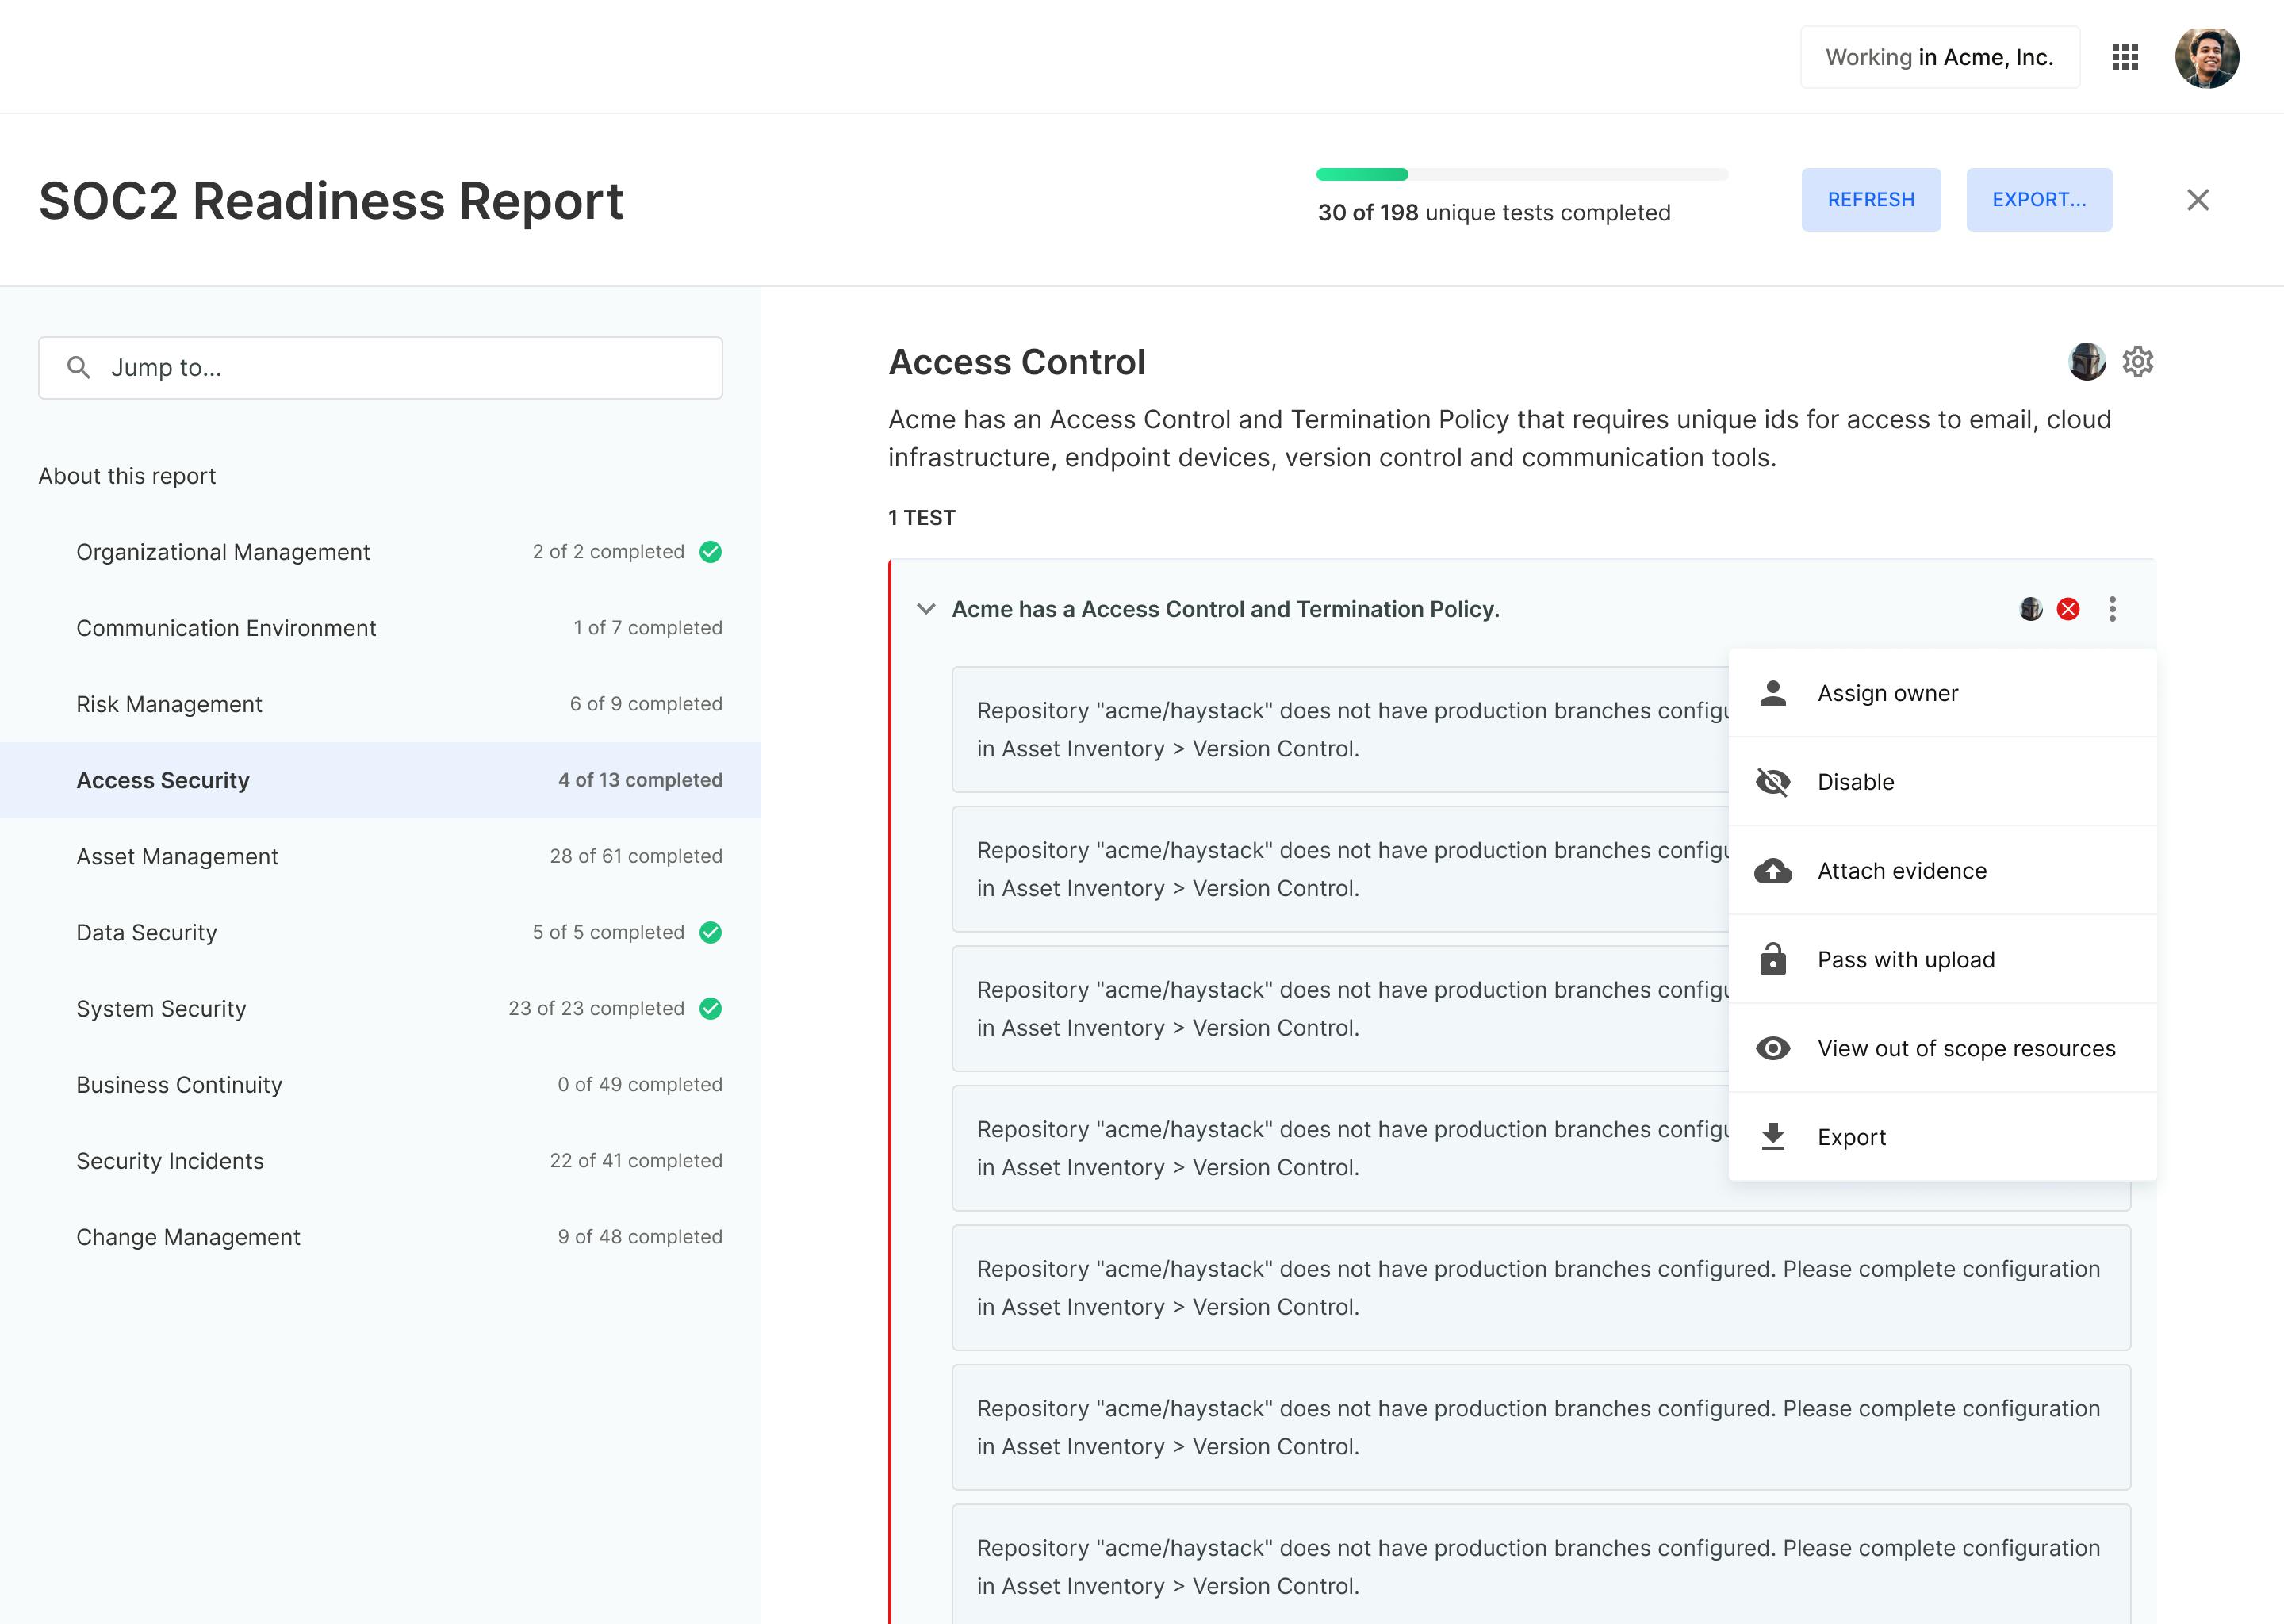This screenshot has height=1624, width=2284.
Task: Click the Assign owner person icon
Action: point(1772,693)
